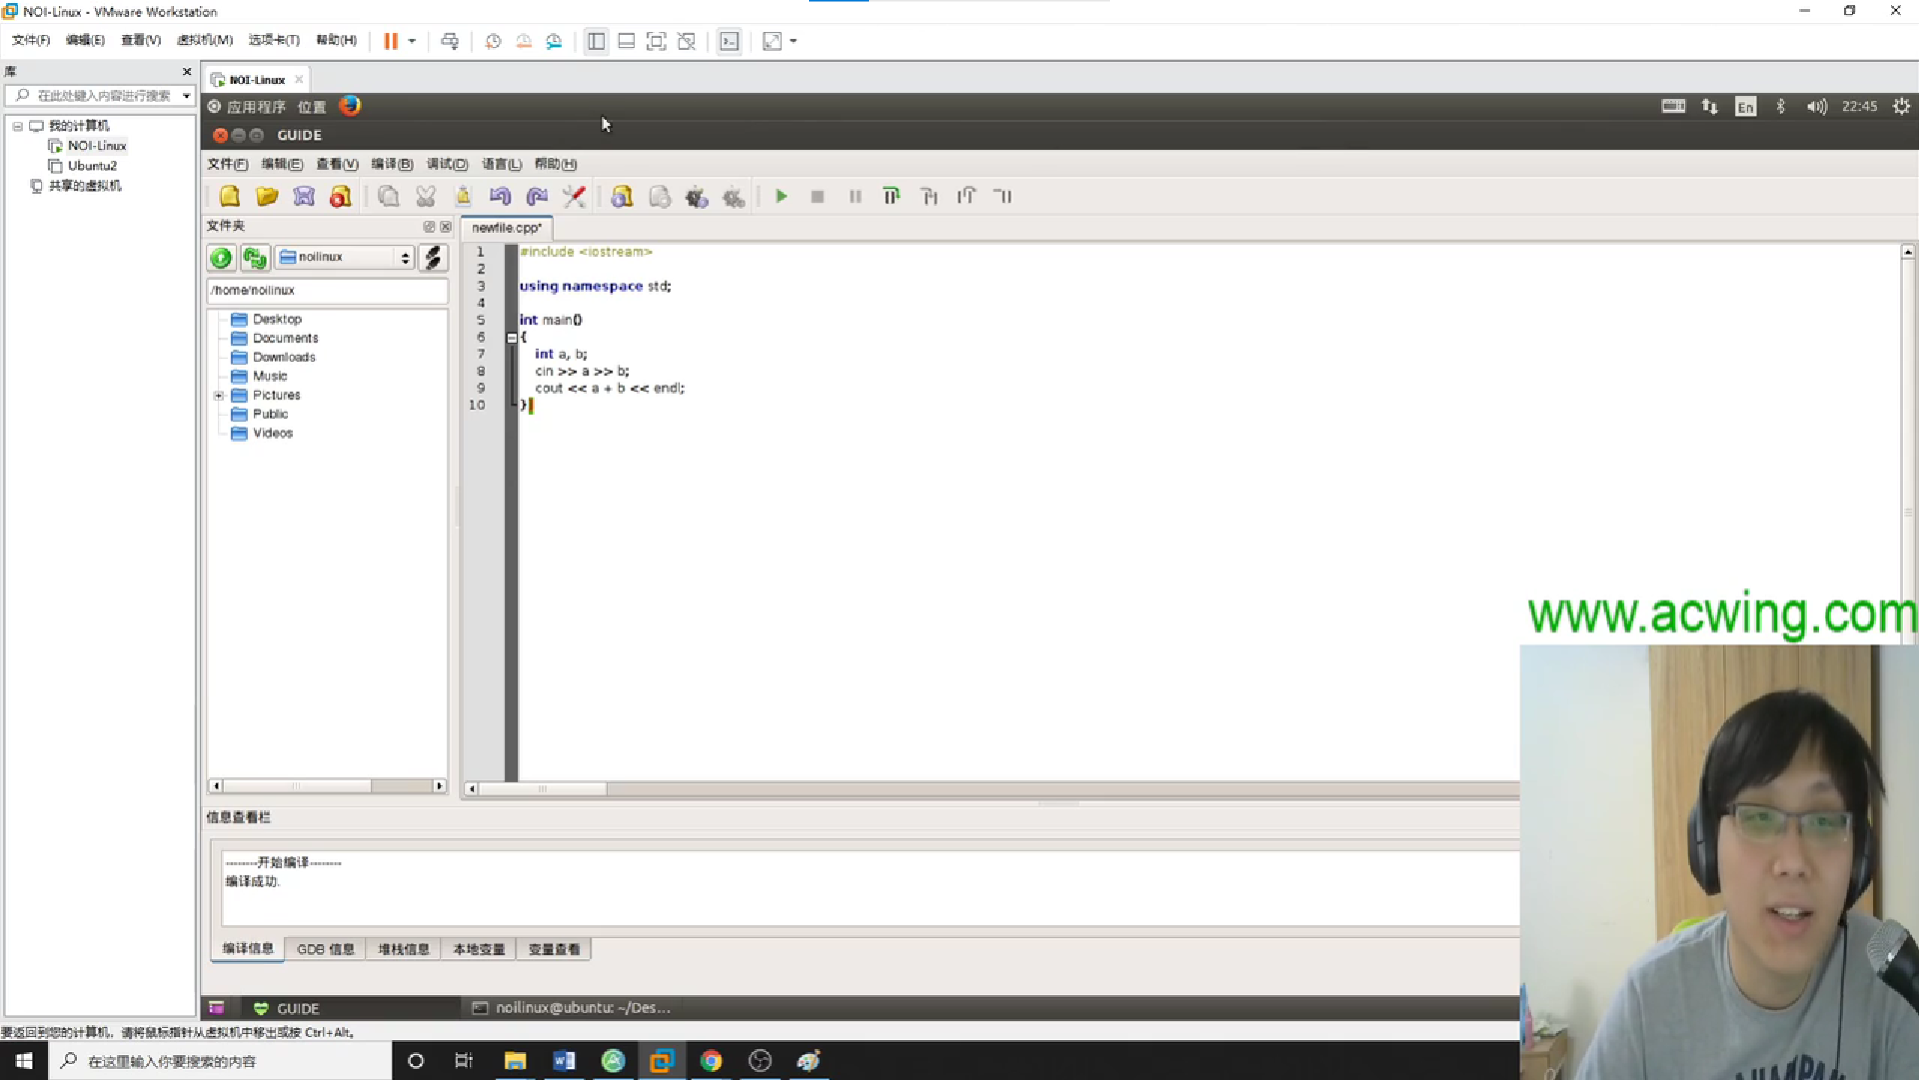This screenshot has width=1919, height=1080.
Task: Click the Redo arrow icon
Action: (x=537, y=197)
